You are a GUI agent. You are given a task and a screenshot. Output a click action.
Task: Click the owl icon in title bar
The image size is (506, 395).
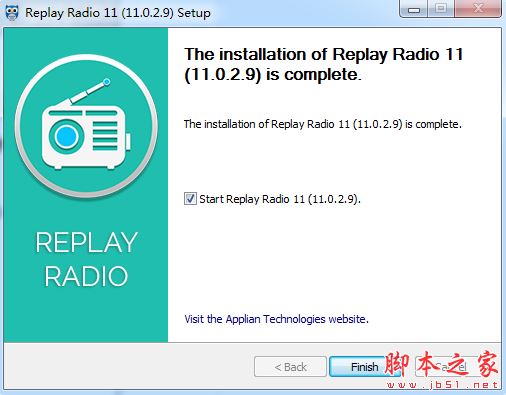coord(12,13)
